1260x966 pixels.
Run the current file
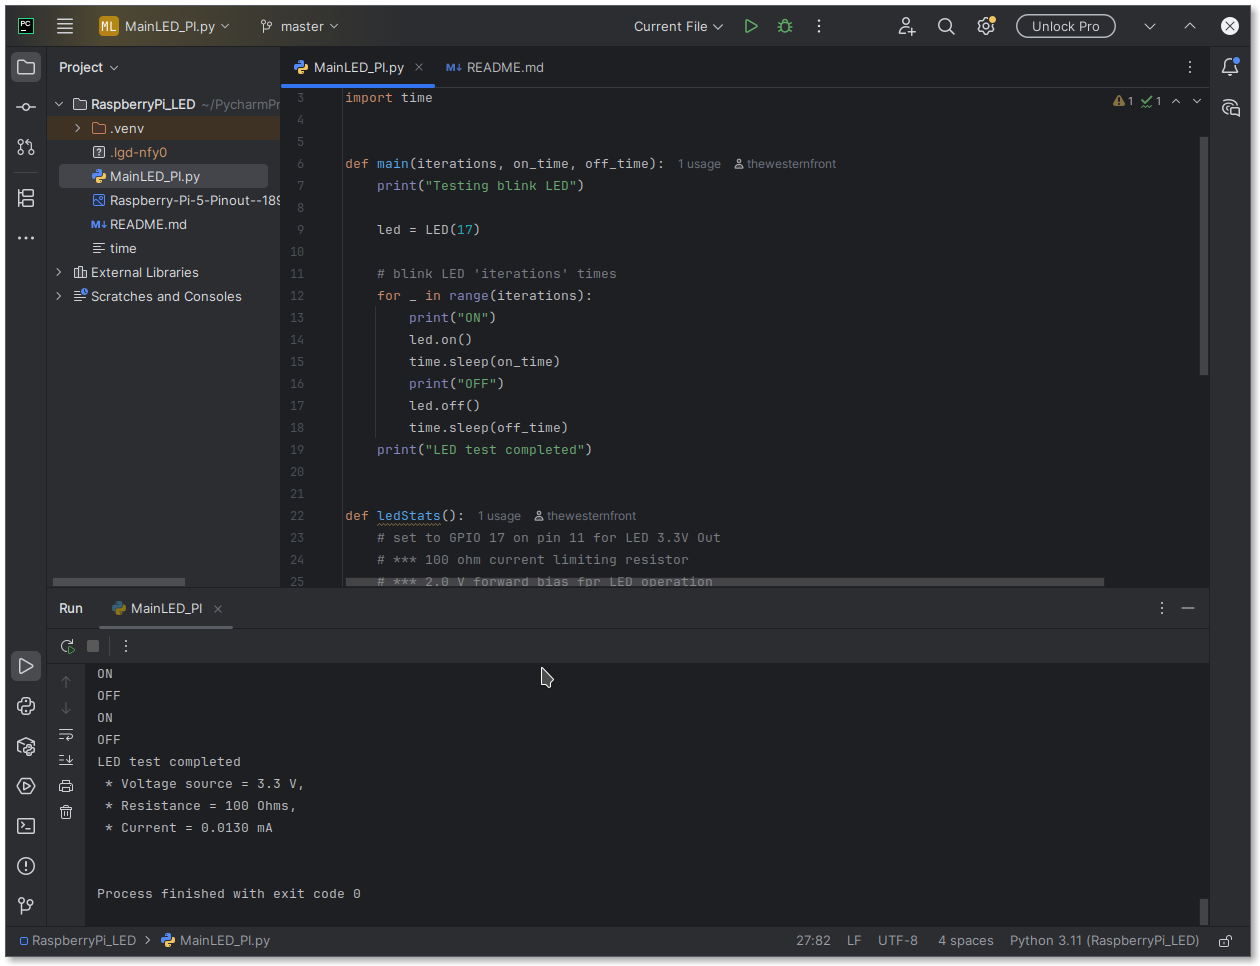[751, 27]
